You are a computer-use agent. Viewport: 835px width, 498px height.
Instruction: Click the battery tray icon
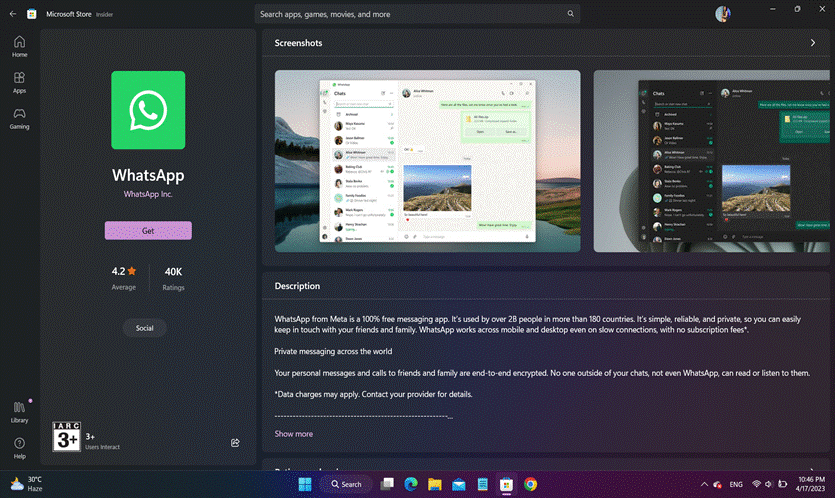[x=783, y=484]
